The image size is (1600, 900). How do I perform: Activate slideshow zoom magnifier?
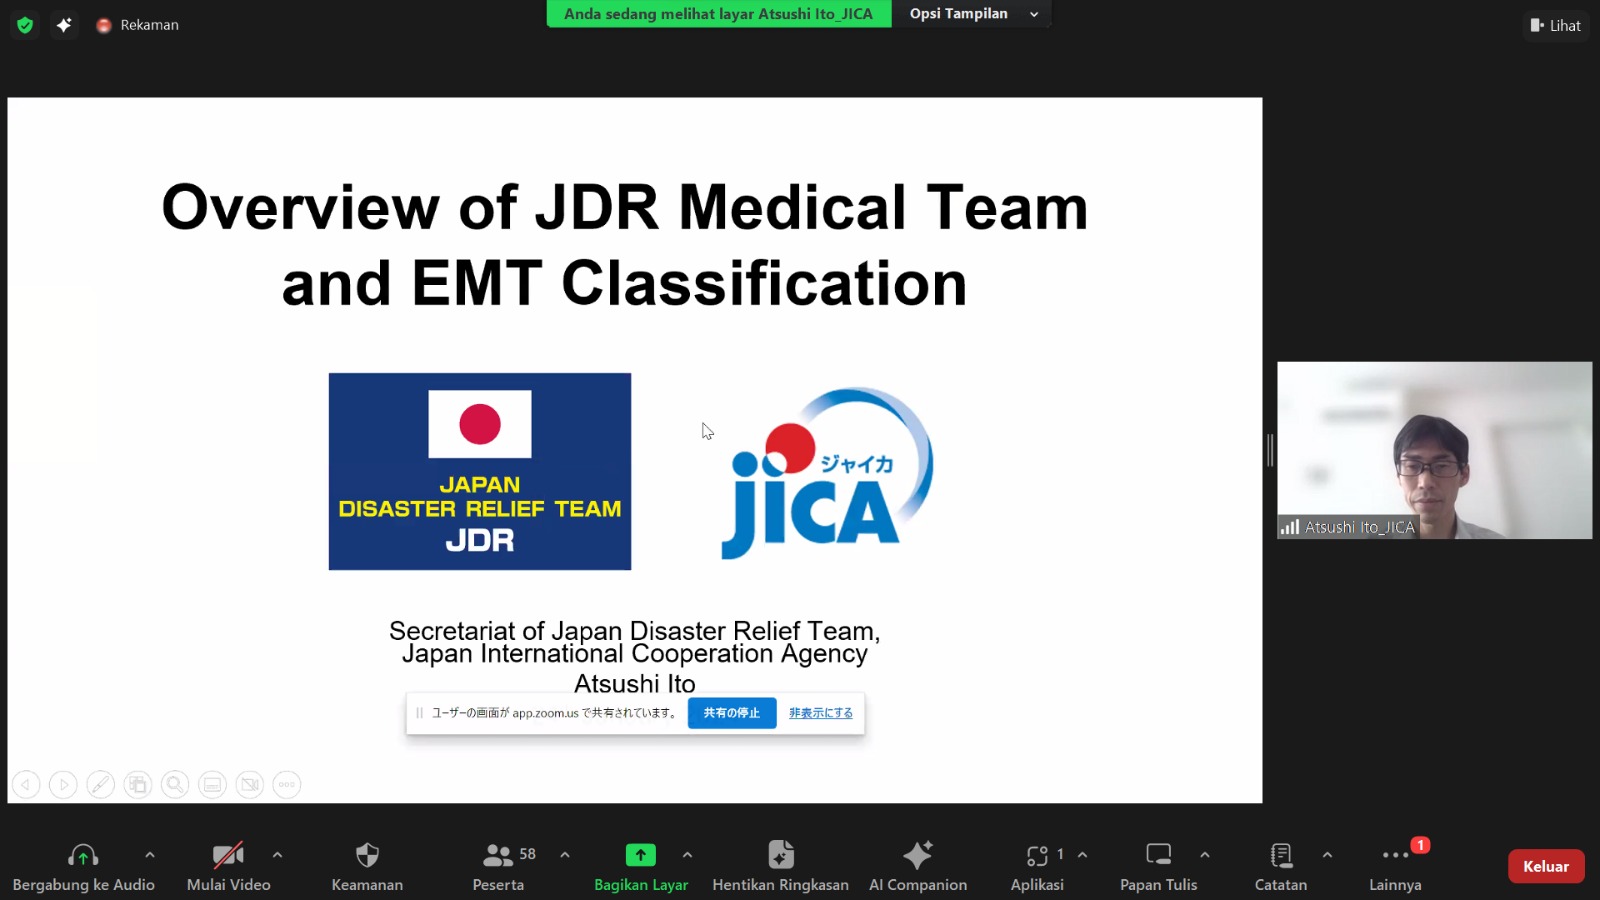click(x=175, y=785)
